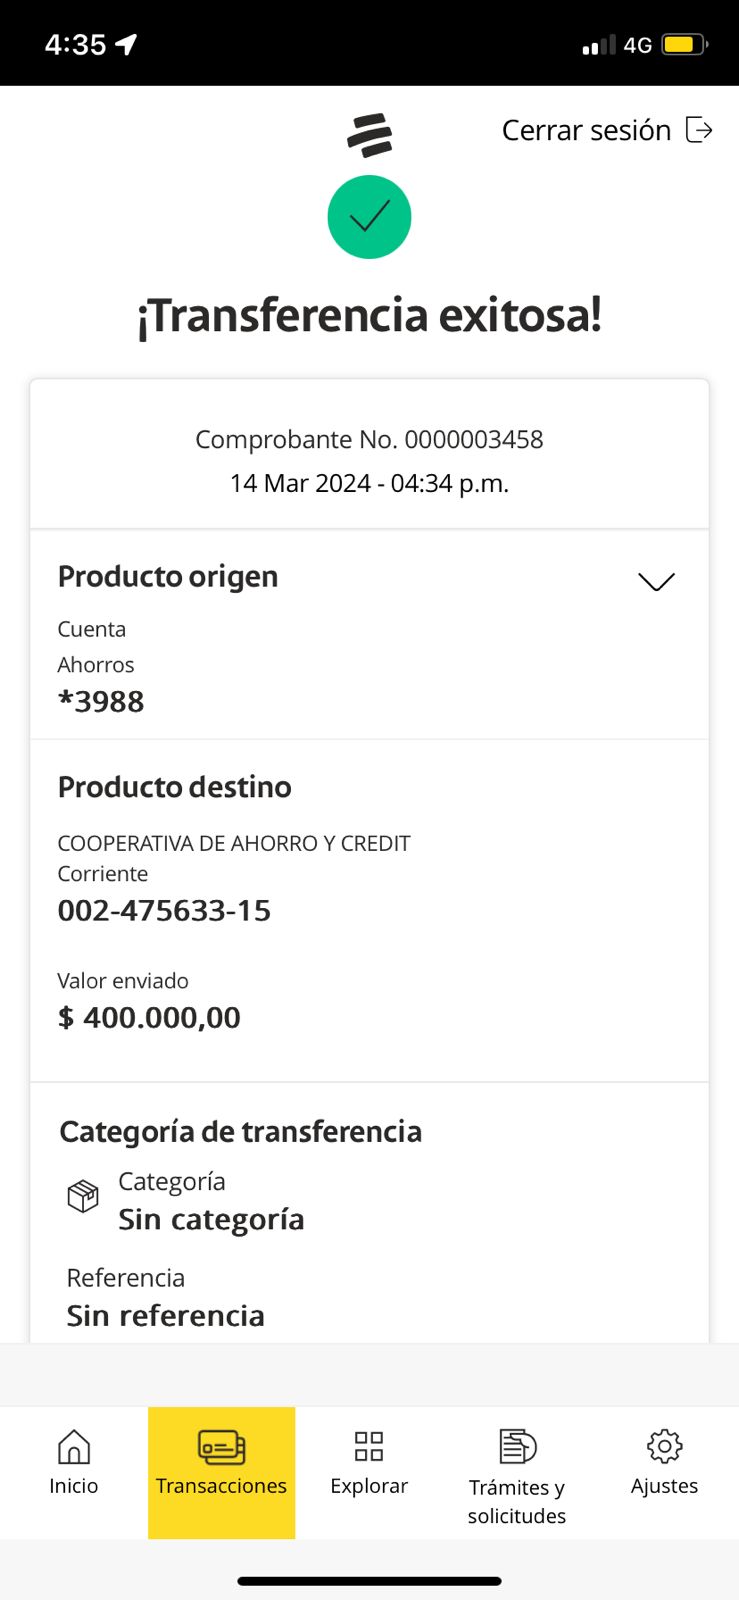Click the logout arrow icon

coord(699,130)
